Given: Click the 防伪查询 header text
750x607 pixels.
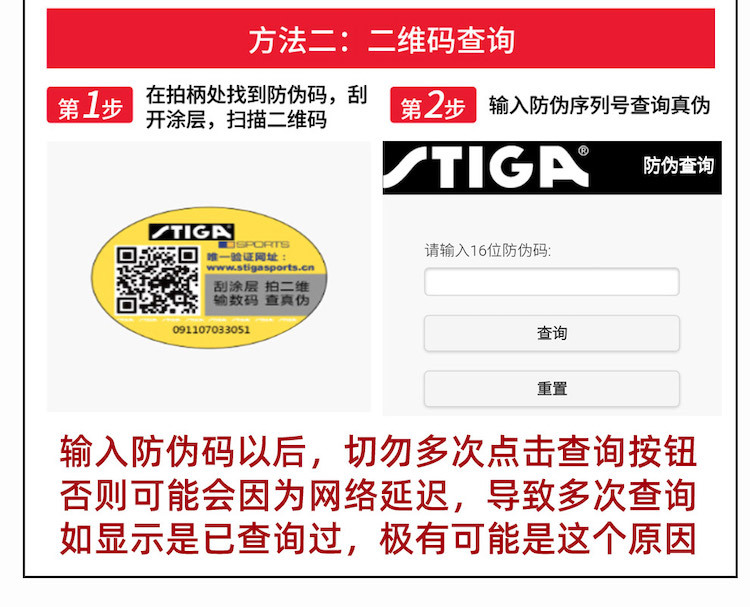Looking at the screenshot, I should [x=678, y=166].
